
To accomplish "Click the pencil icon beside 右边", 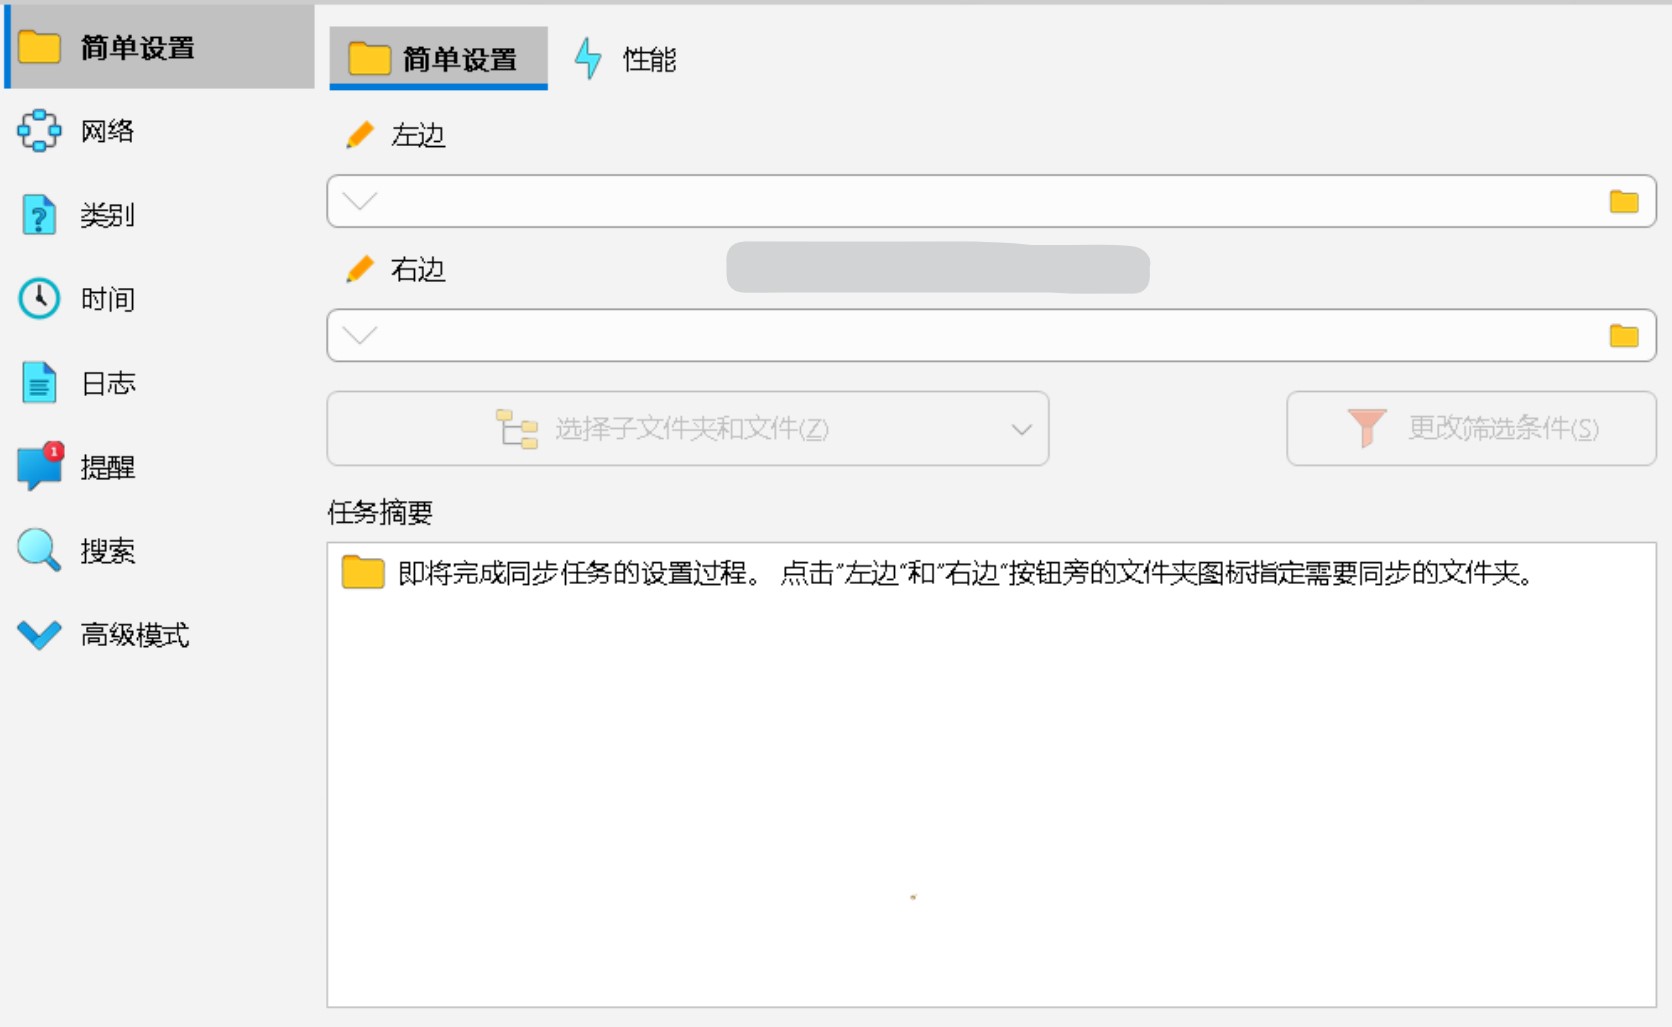I will [359, 268].
